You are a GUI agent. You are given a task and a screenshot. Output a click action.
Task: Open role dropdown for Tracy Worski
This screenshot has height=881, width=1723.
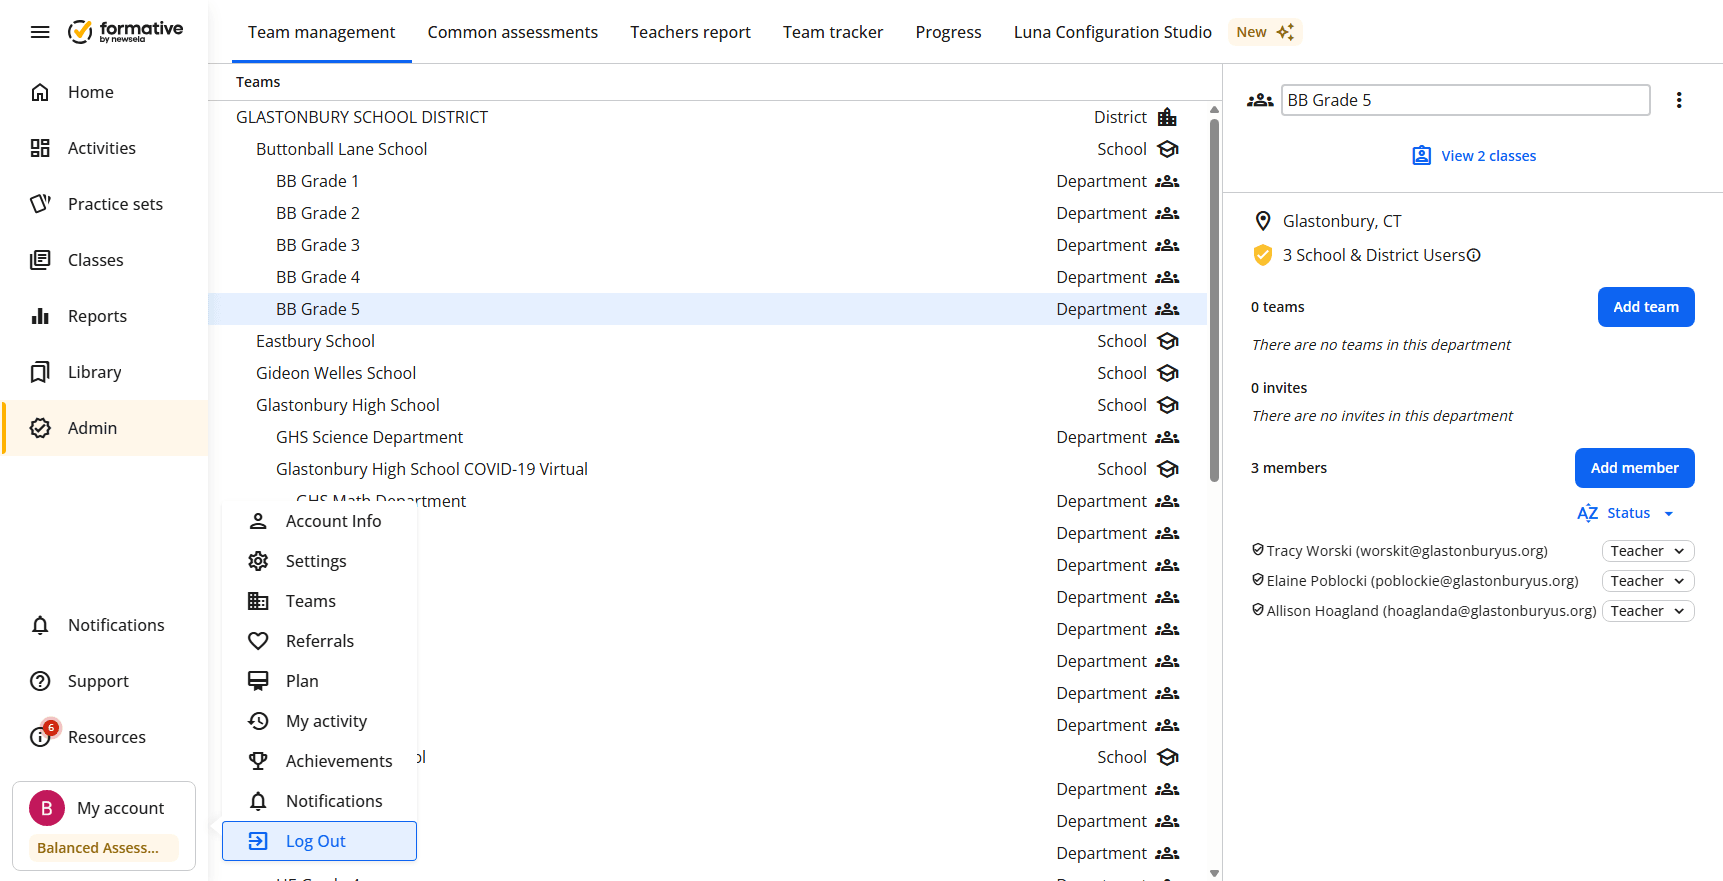coord(1648,551)
